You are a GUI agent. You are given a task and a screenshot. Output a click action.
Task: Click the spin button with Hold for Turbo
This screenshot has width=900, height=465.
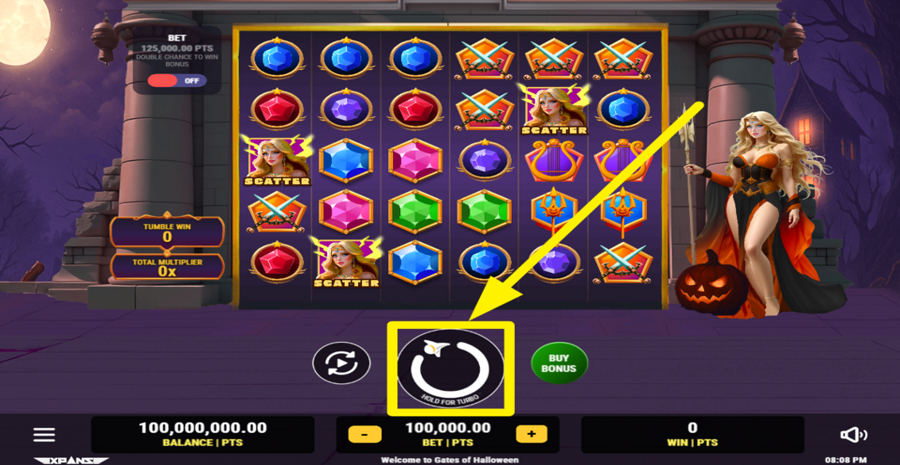pyautogui.click(x=451, y=368)
